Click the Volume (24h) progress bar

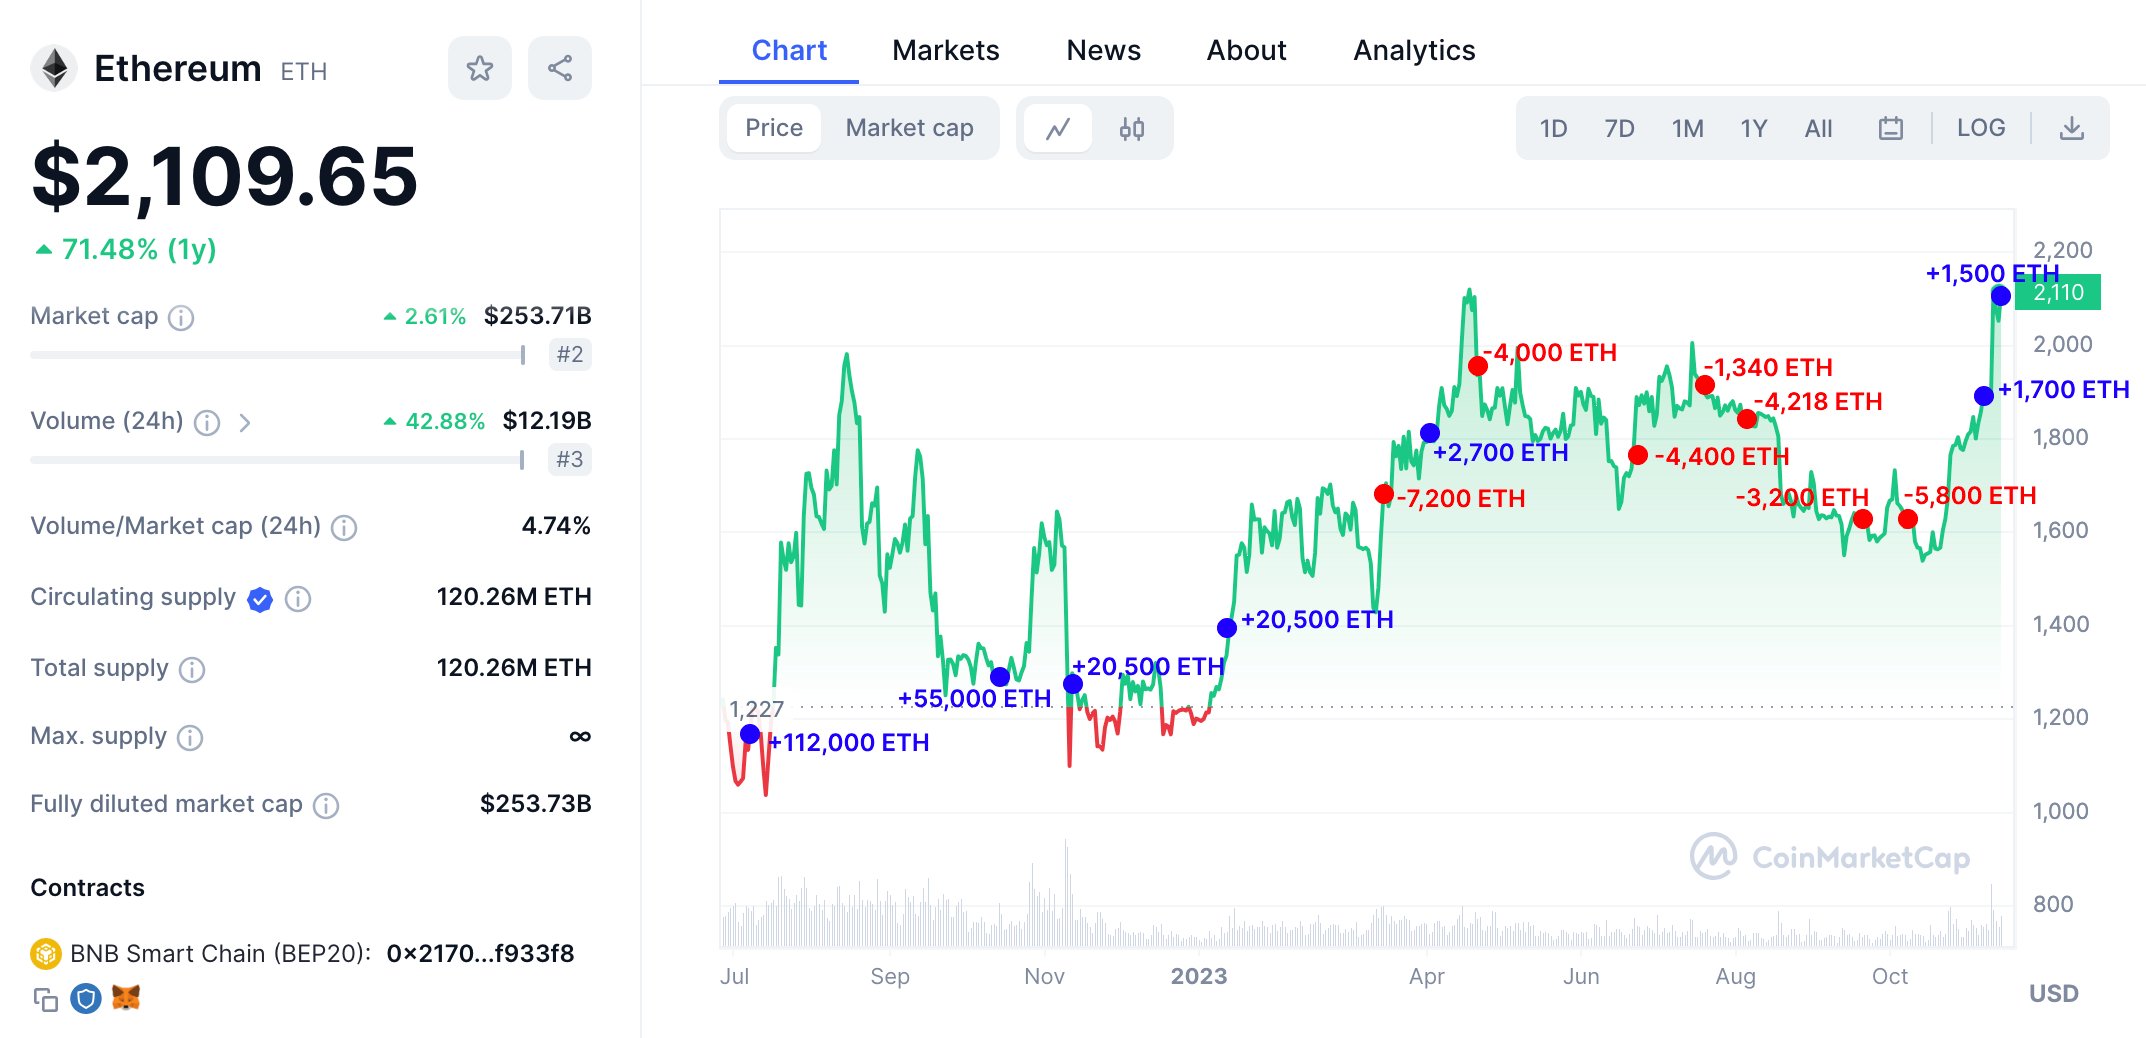[278, 460]
